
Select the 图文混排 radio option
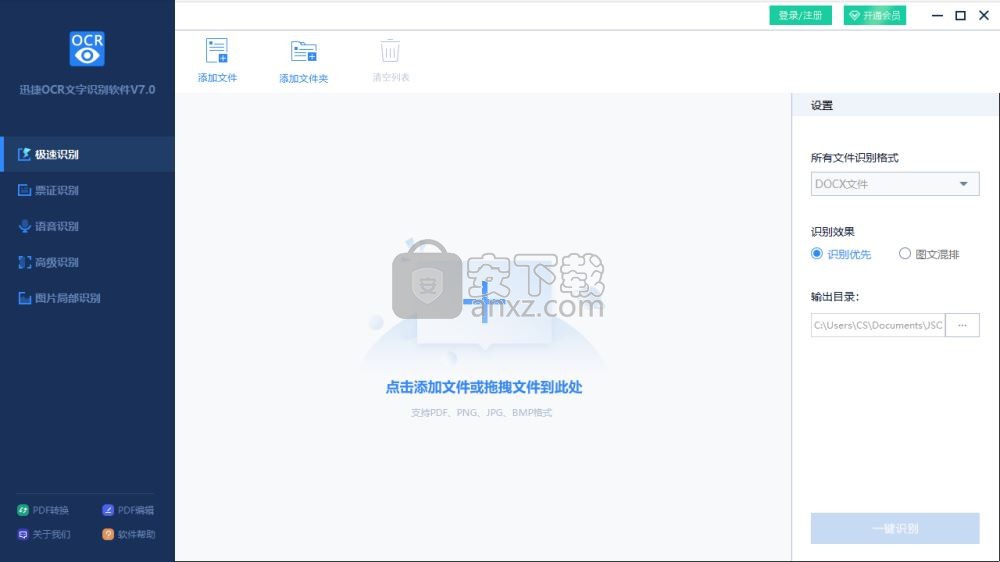[x=904, y=253]
